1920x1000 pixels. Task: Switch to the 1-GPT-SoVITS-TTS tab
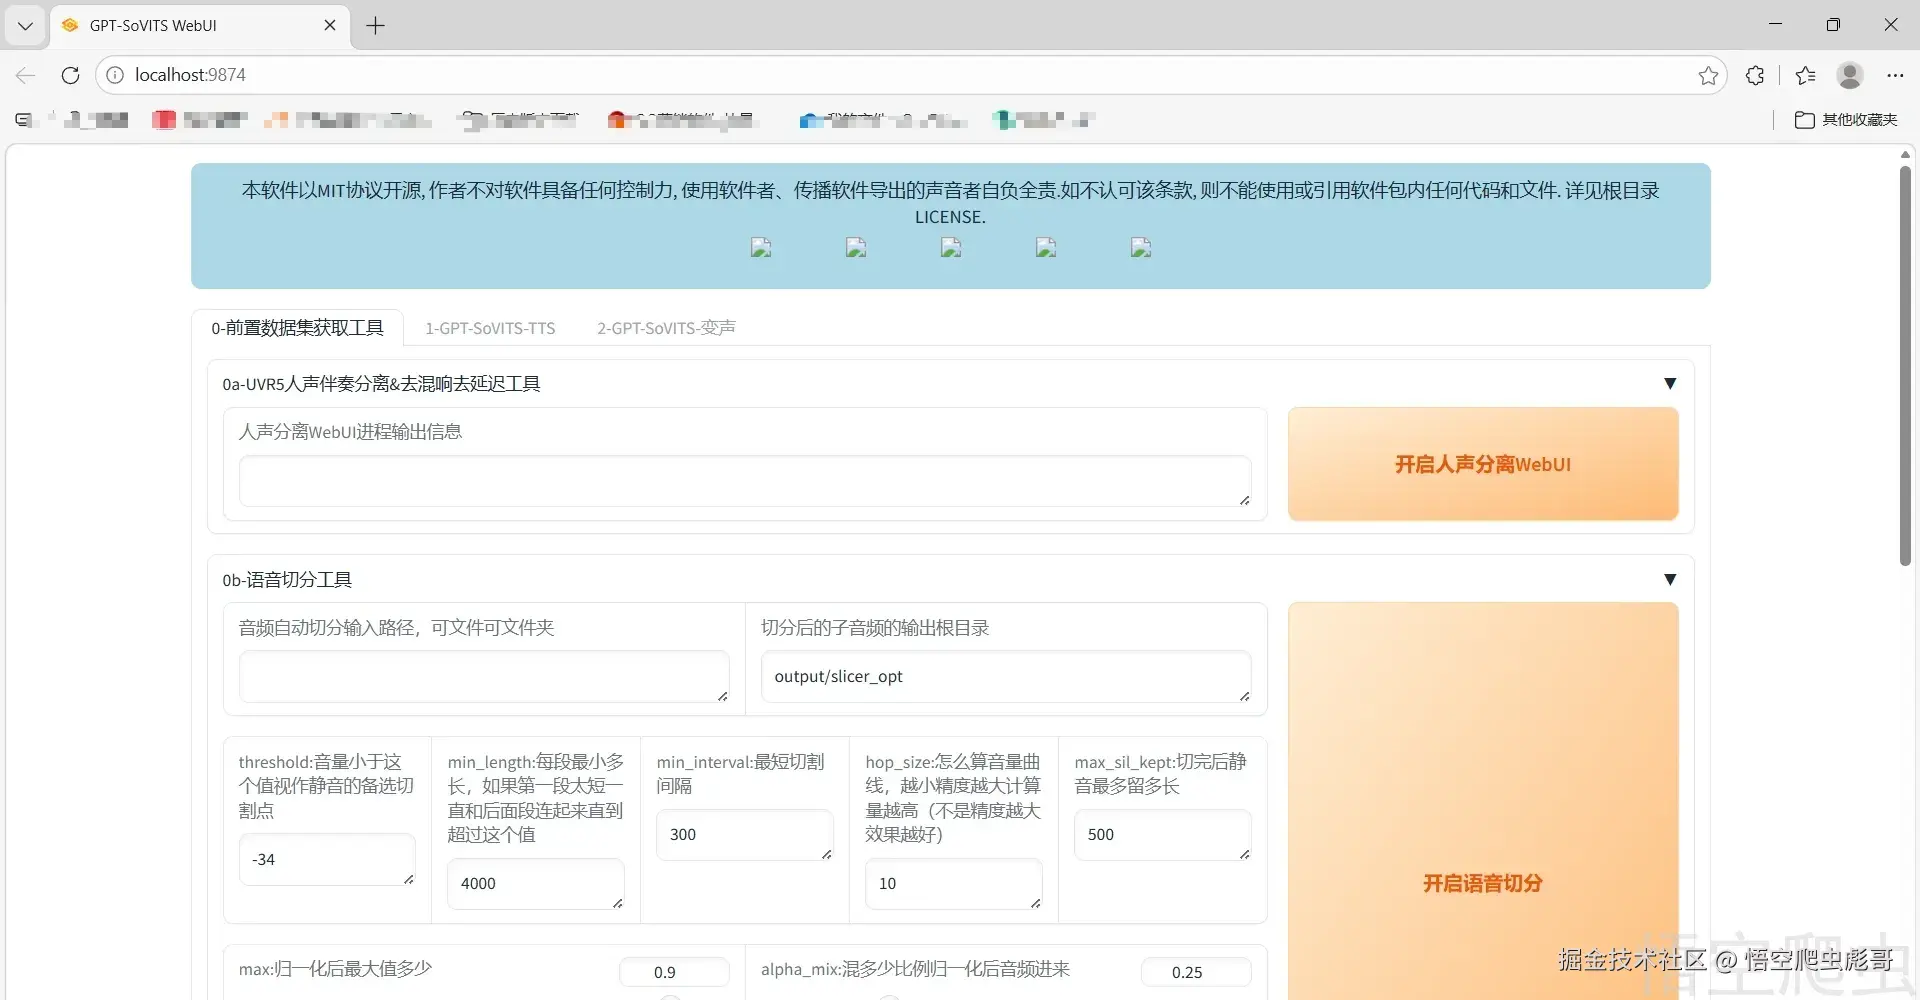[490, 328]
